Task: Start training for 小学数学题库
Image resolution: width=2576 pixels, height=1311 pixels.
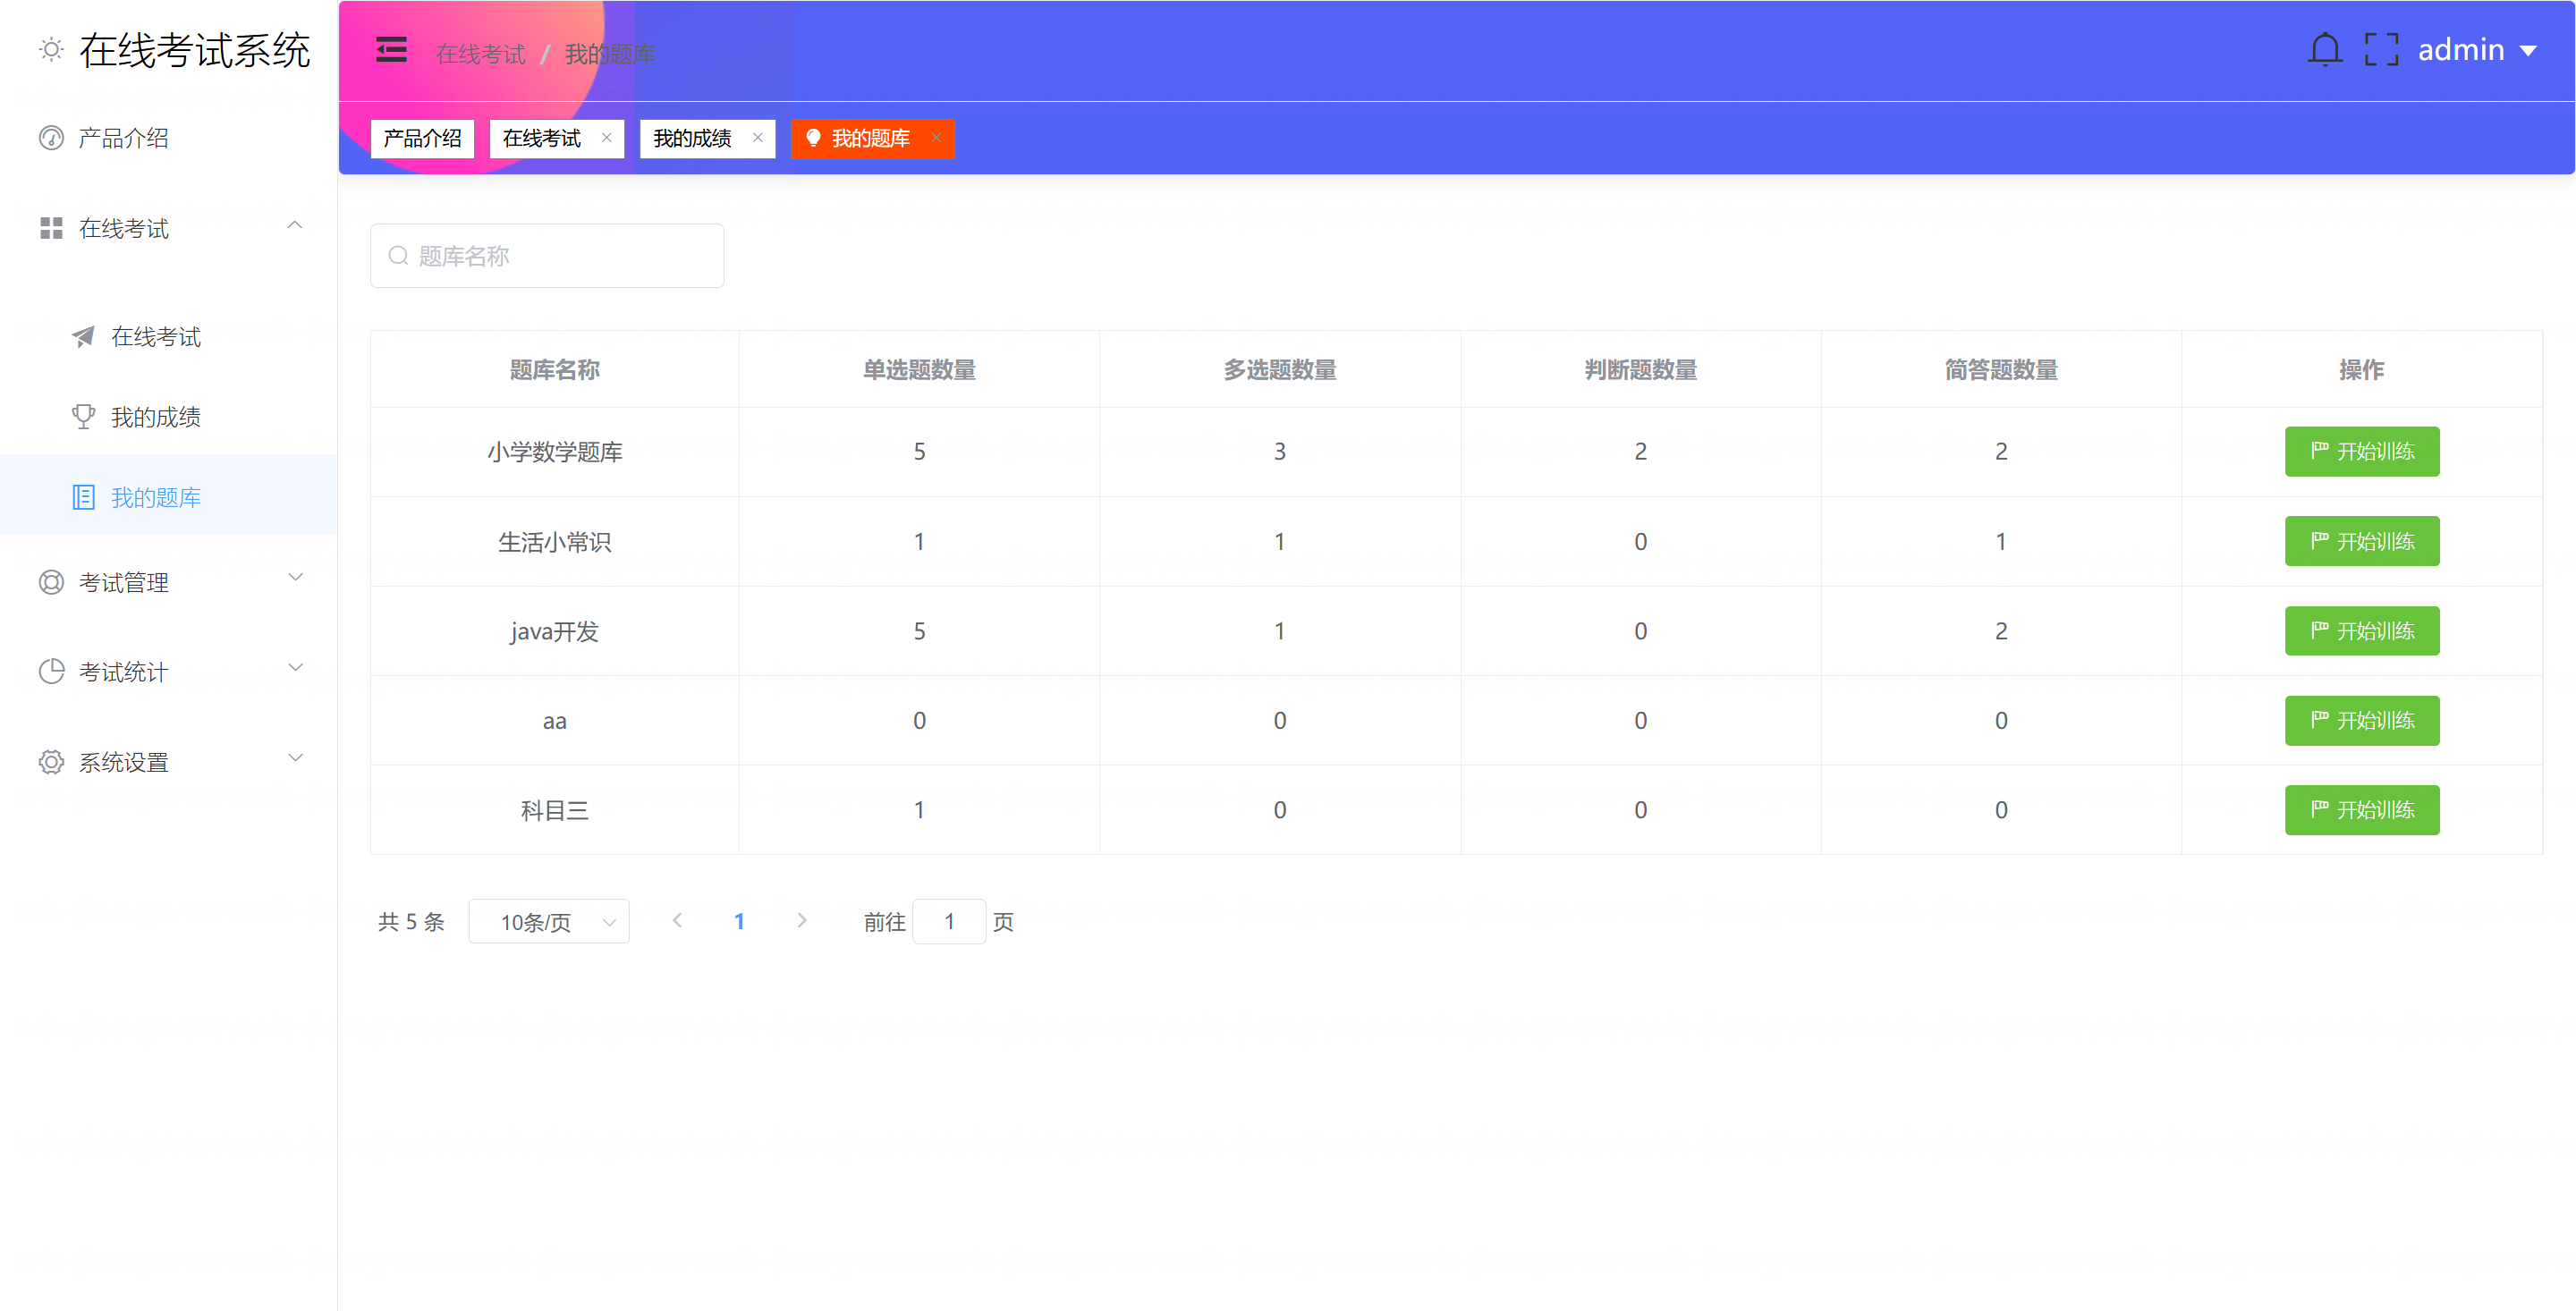Action: coord(2361,452)
